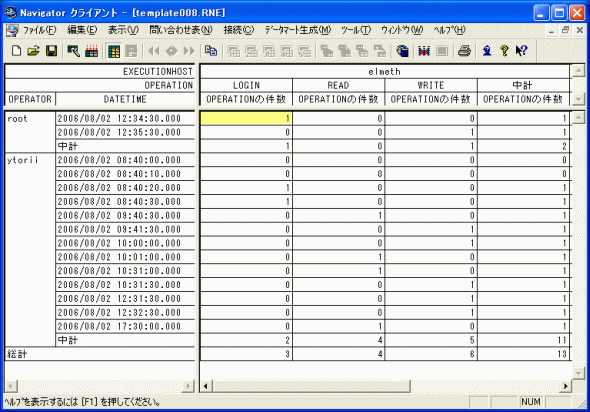Viewport: 590px width, 412px height.
Task: Select the context help arrow icon
Action: (522, 51)
